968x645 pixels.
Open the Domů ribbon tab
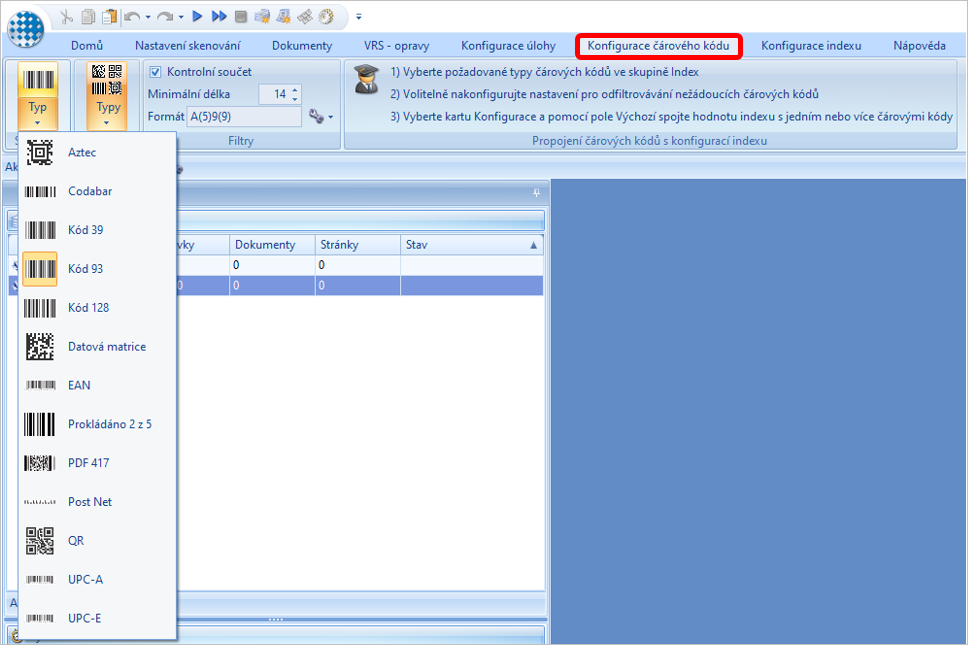pos(86,46)
